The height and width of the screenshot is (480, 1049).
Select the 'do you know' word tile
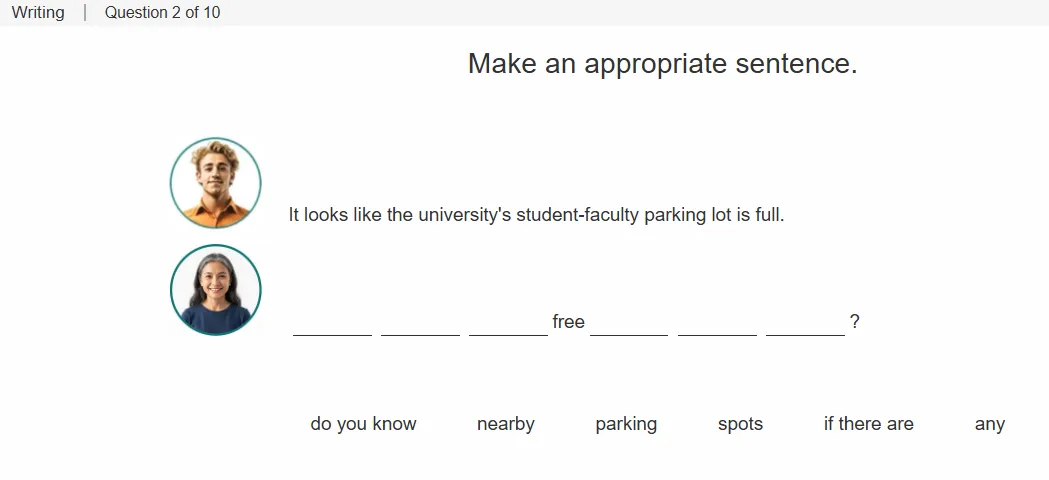point(363,424)
